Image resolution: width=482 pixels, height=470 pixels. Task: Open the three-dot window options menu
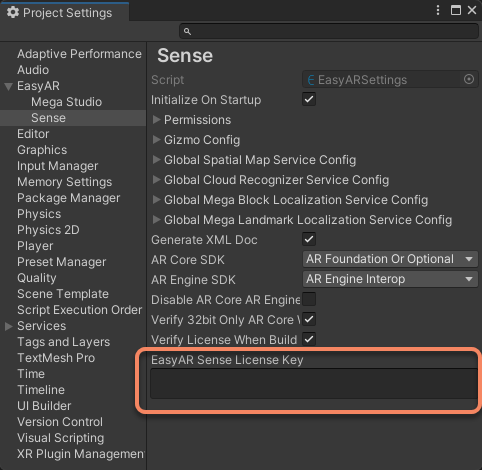(x=438, y=10)
